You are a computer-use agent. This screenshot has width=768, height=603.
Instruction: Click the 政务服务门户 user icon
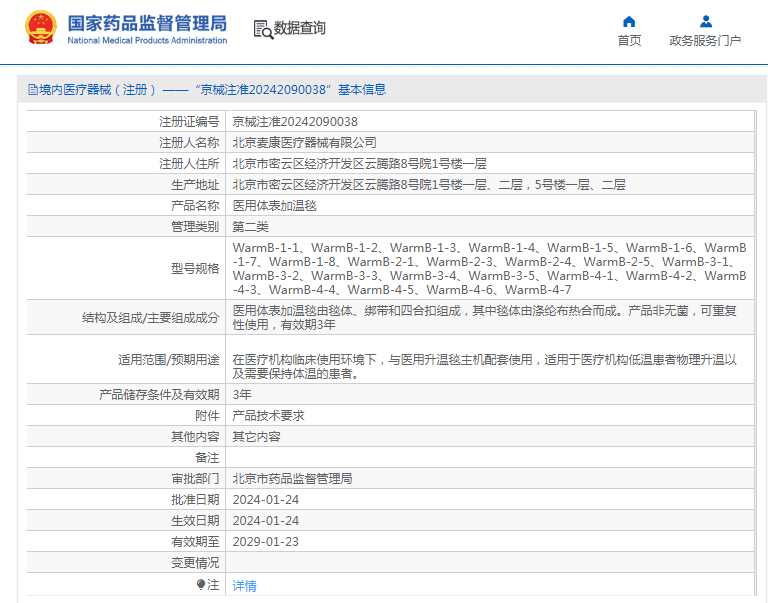tap(706, 22)
